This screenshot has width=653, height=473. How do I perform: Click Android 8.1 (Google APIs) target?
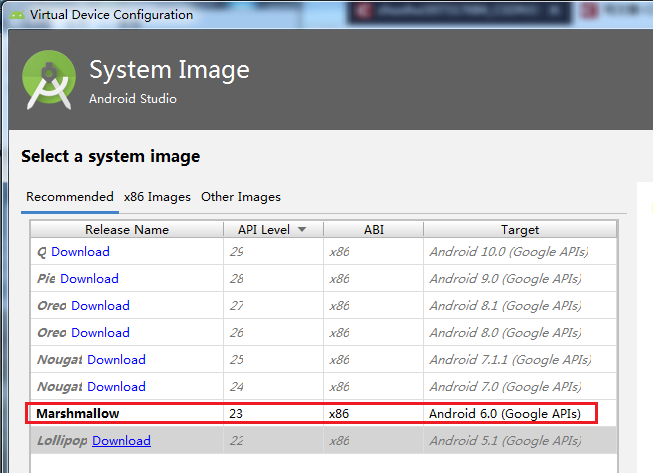click(505, 306)
